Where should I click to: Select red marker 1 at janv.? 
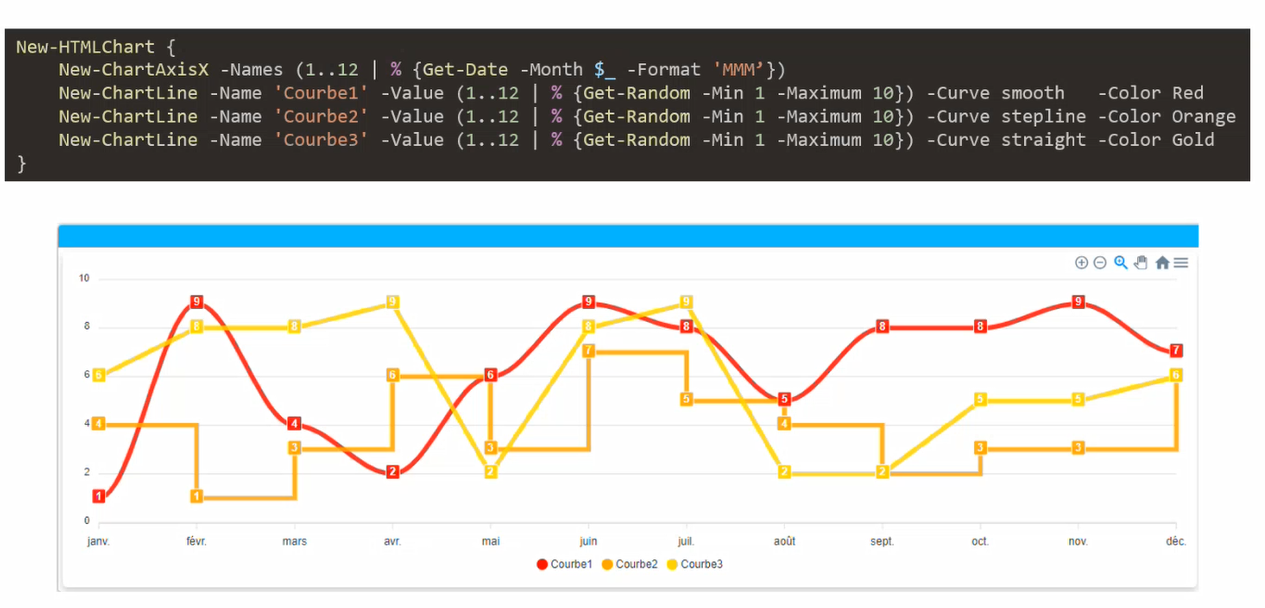pos(98,496)
